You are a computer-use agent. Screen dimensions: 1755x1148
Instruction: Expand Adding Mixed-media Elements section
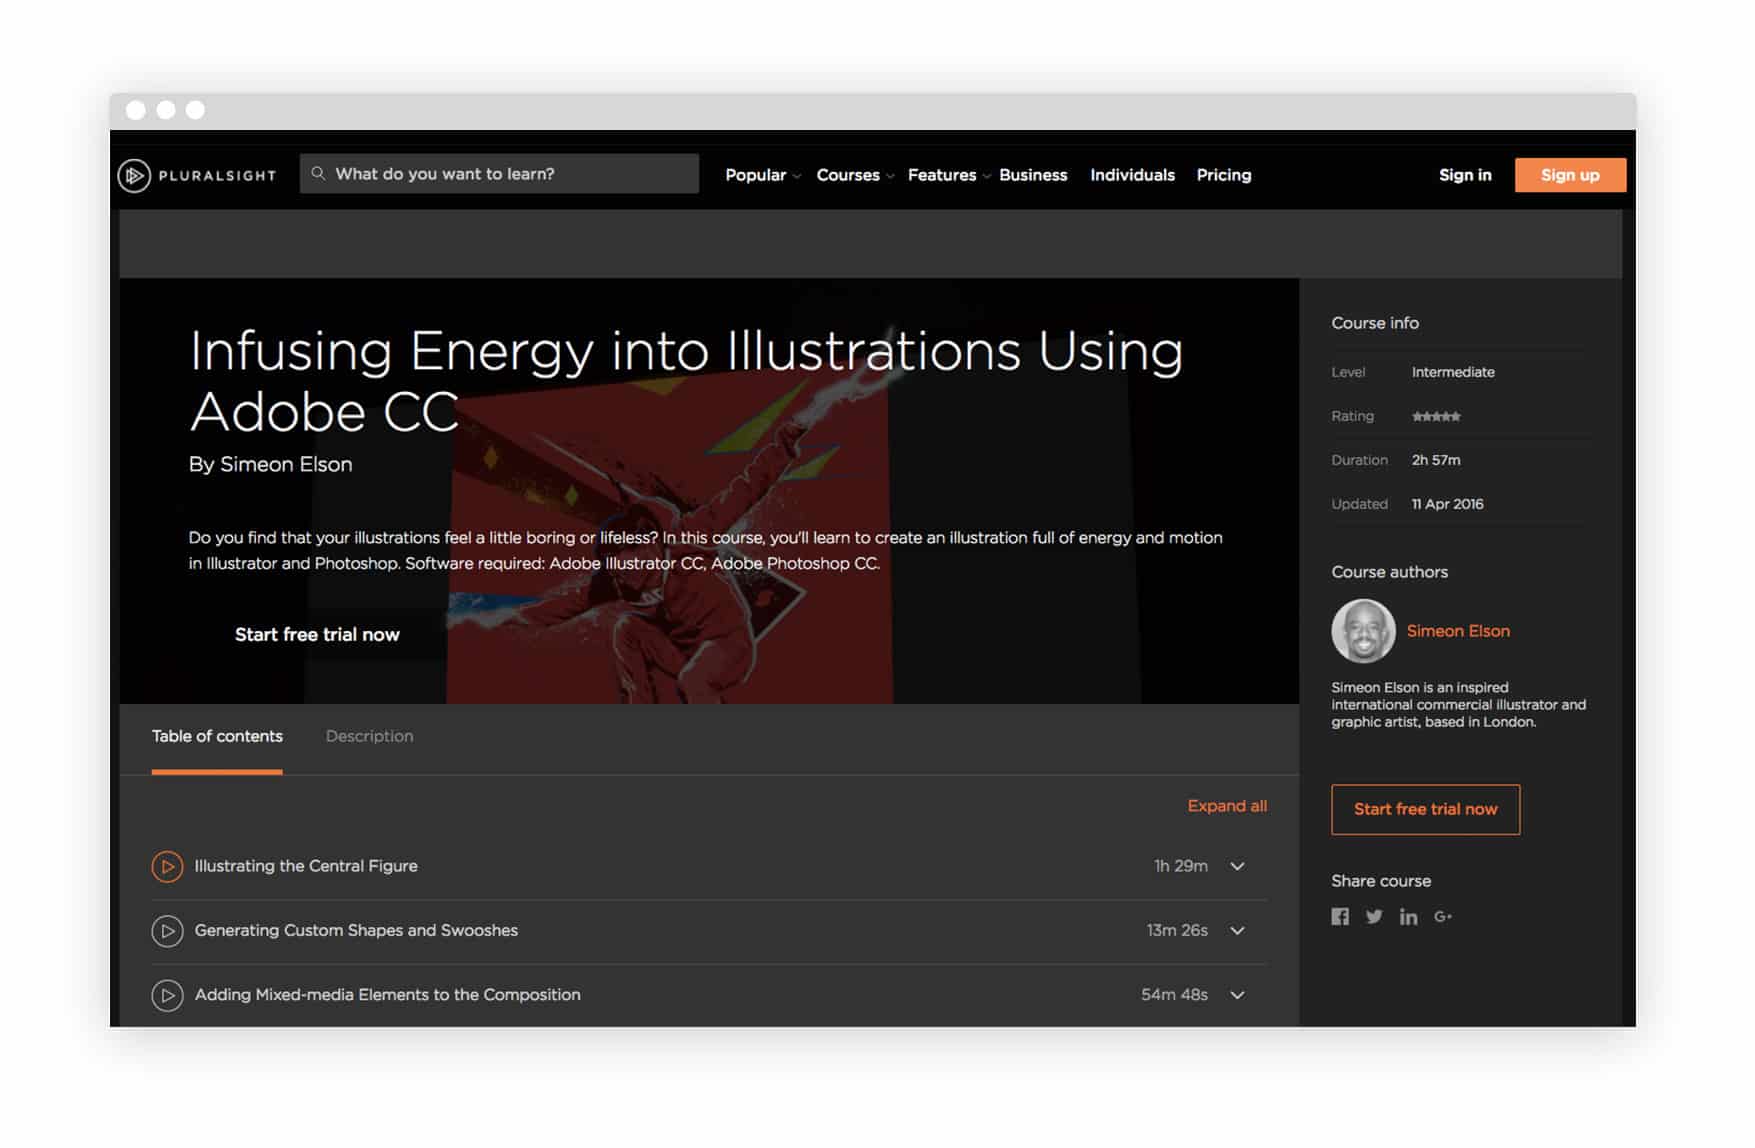click(x=1237, y=995)
